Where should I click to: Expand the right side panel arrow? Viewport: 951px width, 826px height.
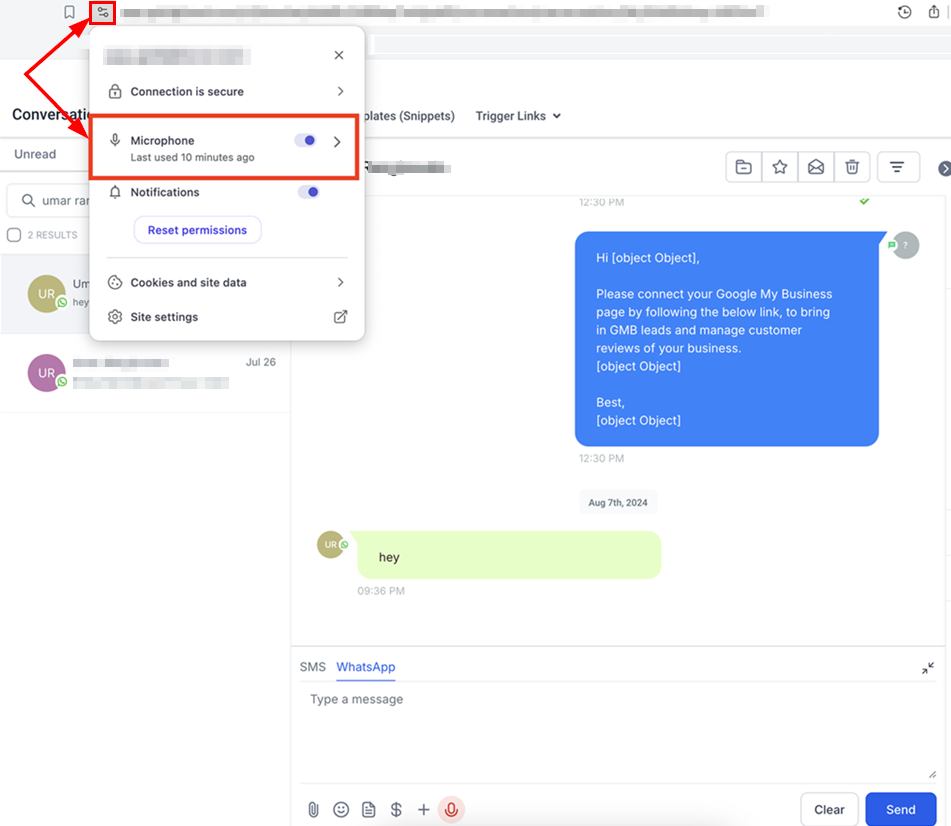[x=944, y=169]
